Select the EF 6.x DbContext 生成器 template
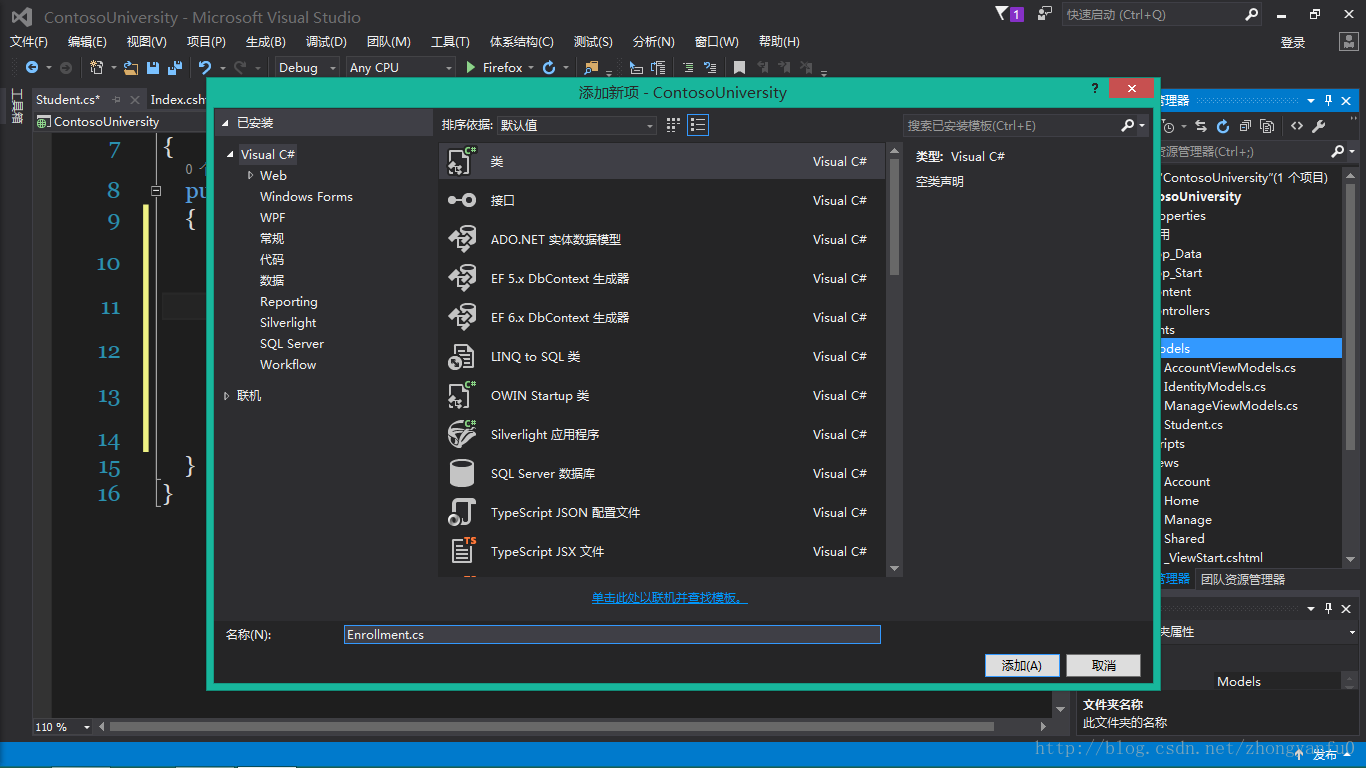Image resolution: width=1366 pixels, height=768 pixels. (662, 317)
